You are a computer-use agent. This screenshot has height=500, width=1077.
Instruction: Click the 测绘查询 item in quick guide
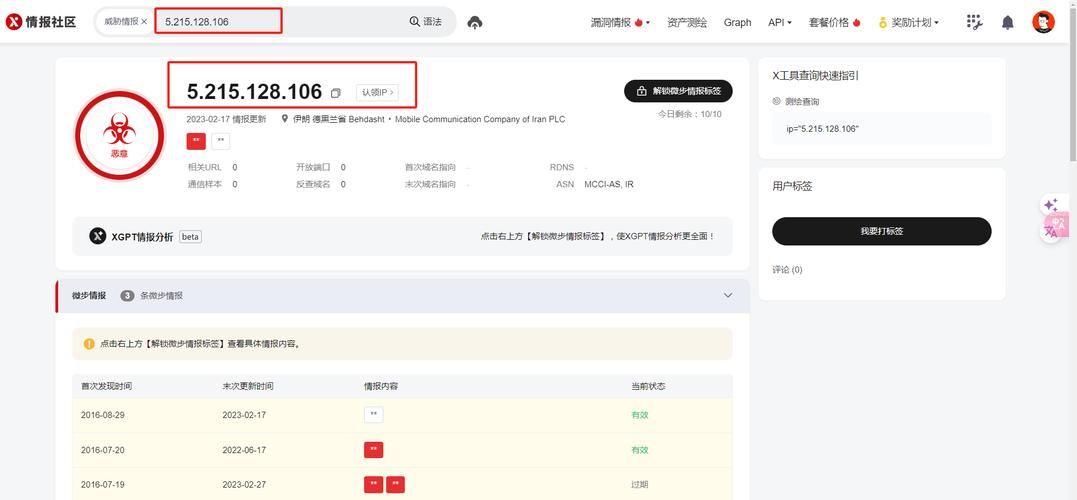coord(795,101)
